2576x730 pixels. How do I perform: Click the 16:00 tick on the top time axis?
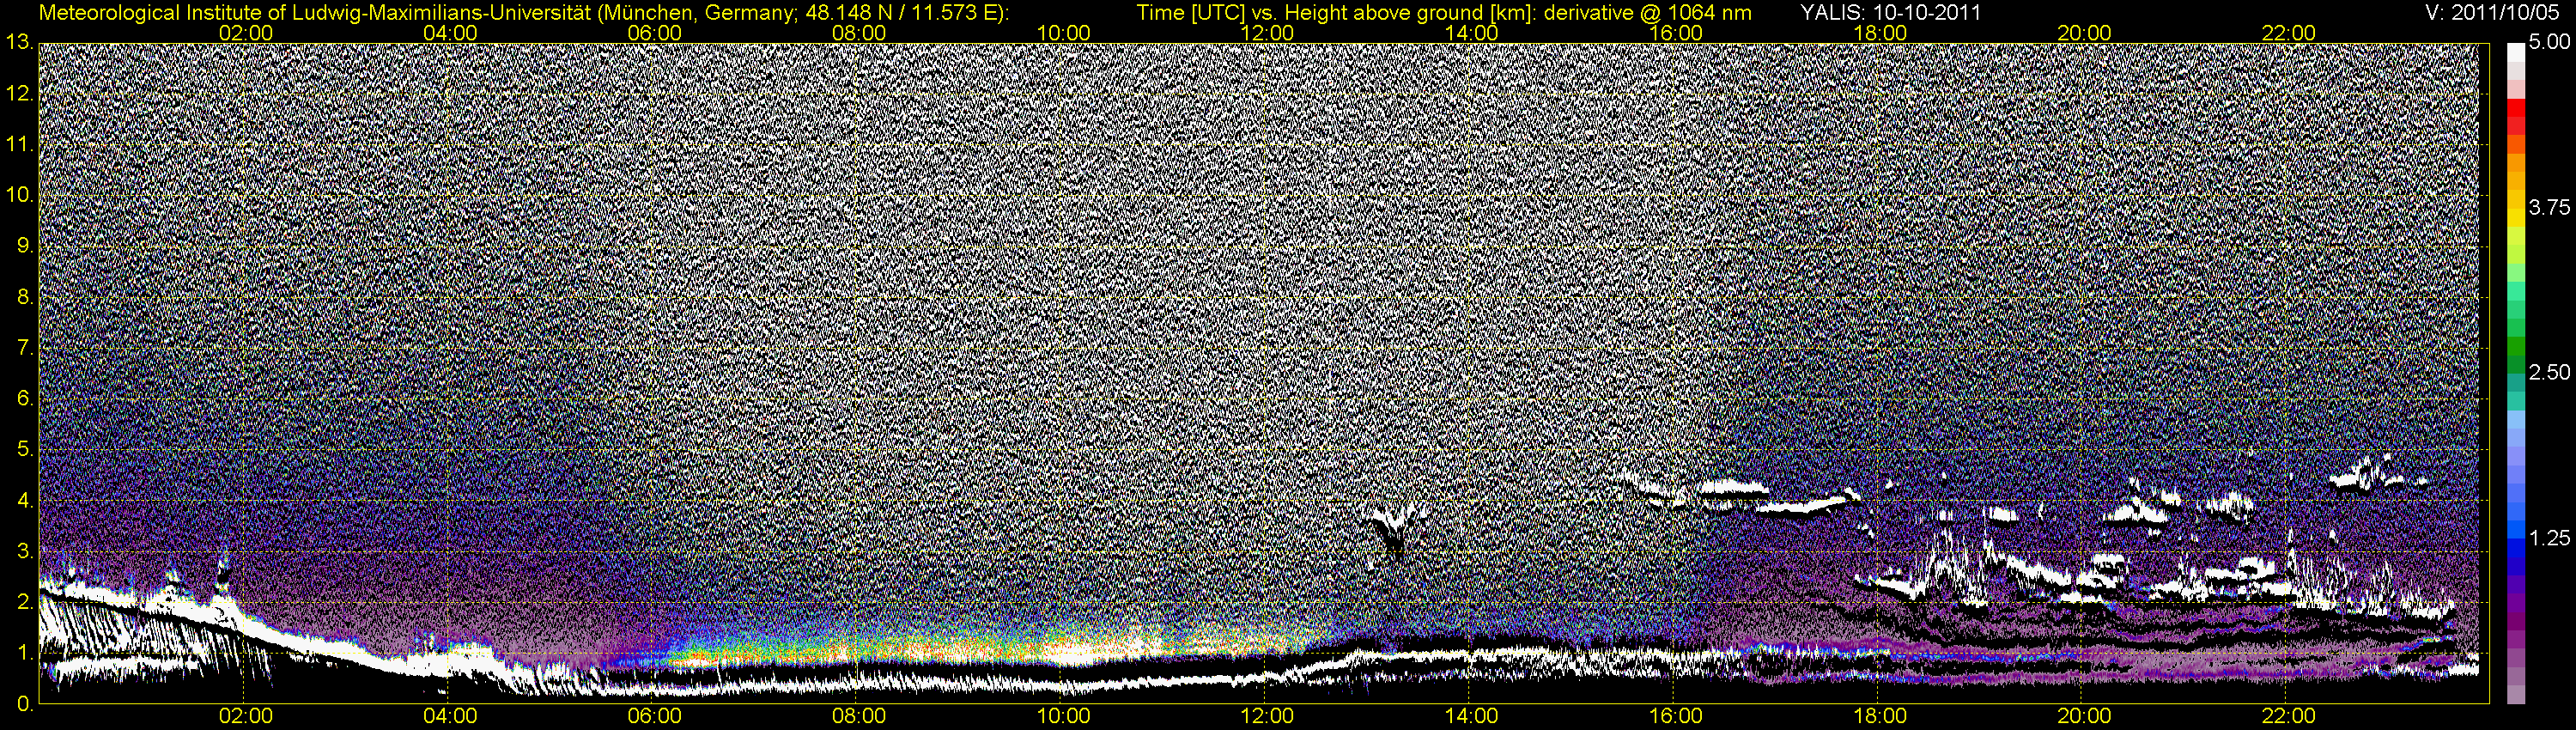tap(1676, 33)
